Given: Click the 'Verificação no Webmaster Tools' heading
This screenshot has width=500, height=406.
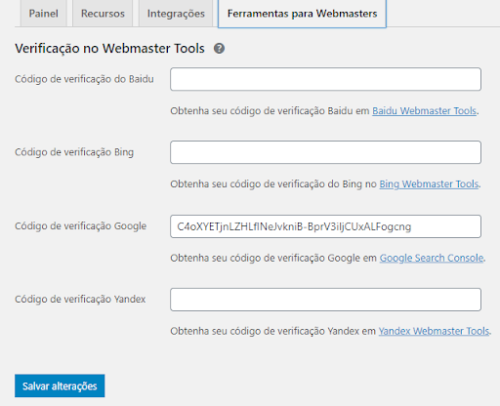Looking at the screenshot, I should coord(110,49).
